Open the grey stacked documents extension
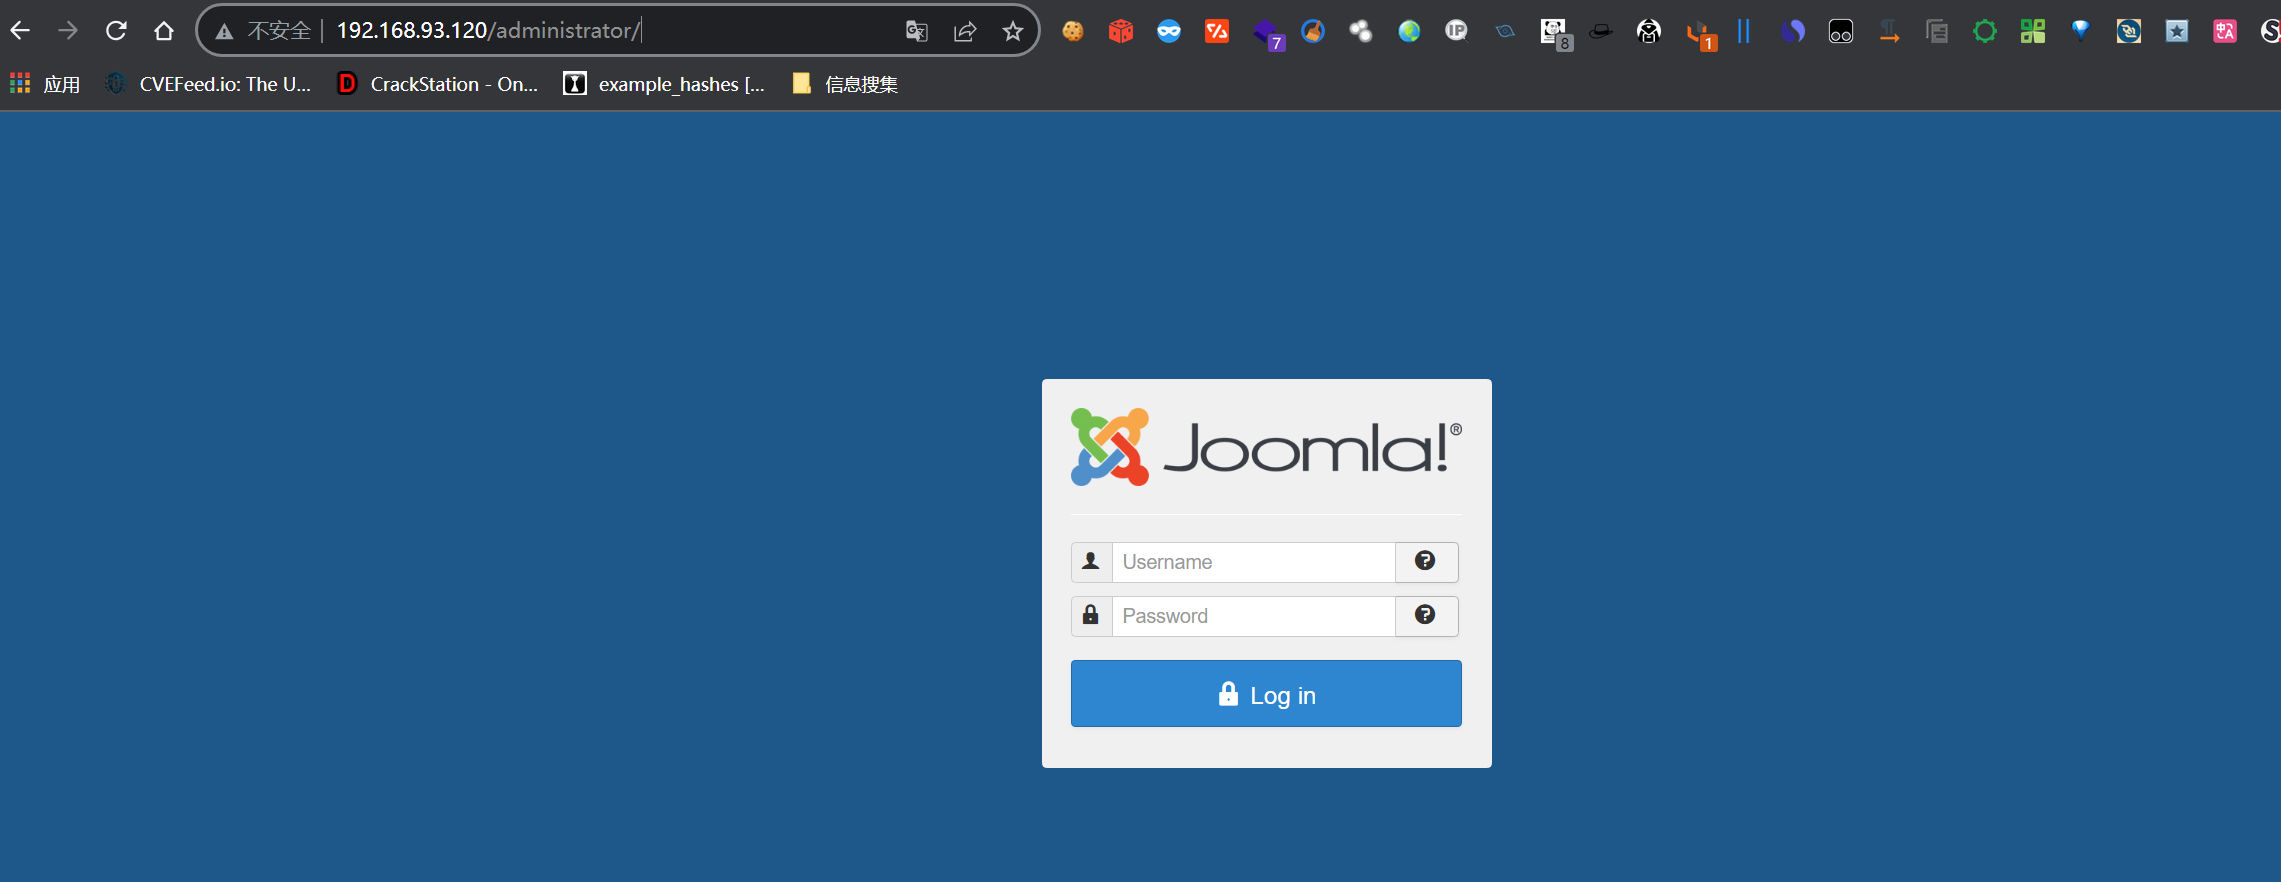Screen dimensions: 2281x882 click(1937, 31)
